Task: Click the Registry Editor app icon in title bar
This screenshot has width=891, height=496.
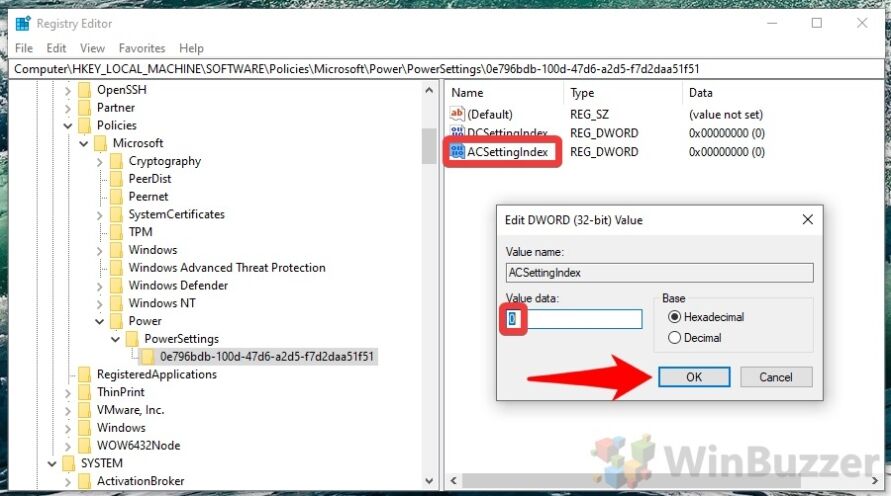Action: 23,24
